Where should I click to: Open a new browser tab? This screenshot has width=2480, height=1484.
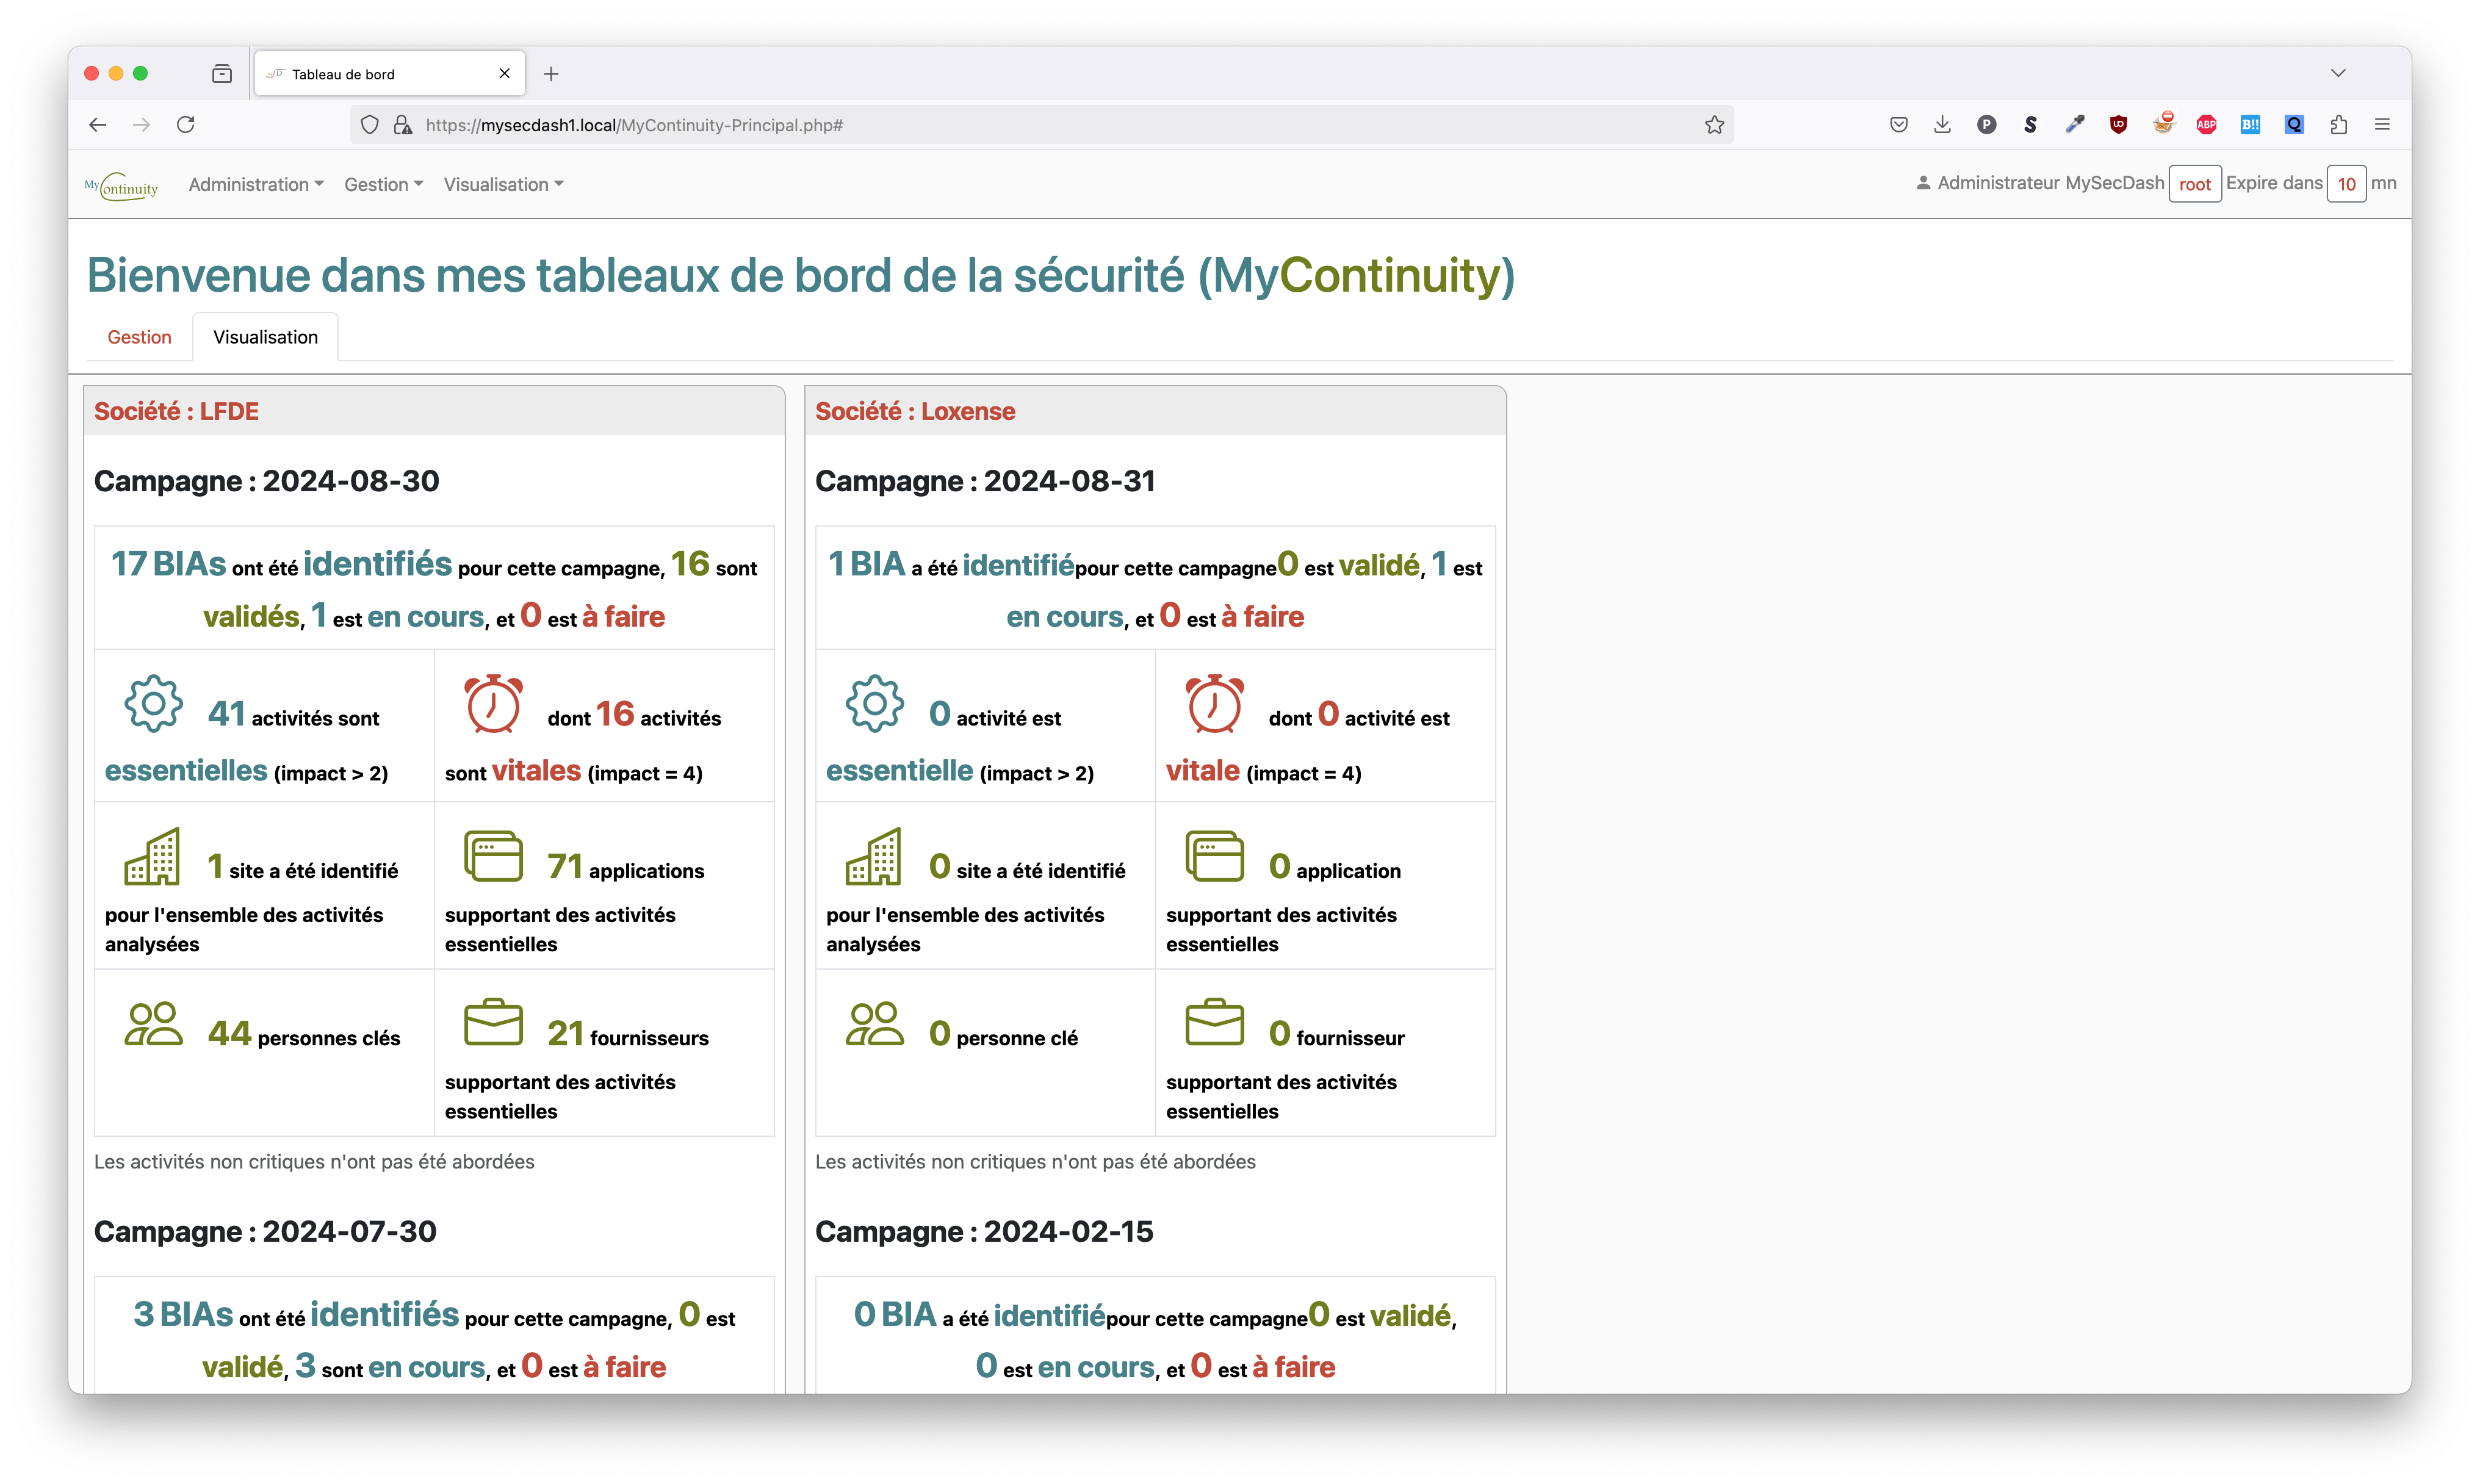point(551,74)
